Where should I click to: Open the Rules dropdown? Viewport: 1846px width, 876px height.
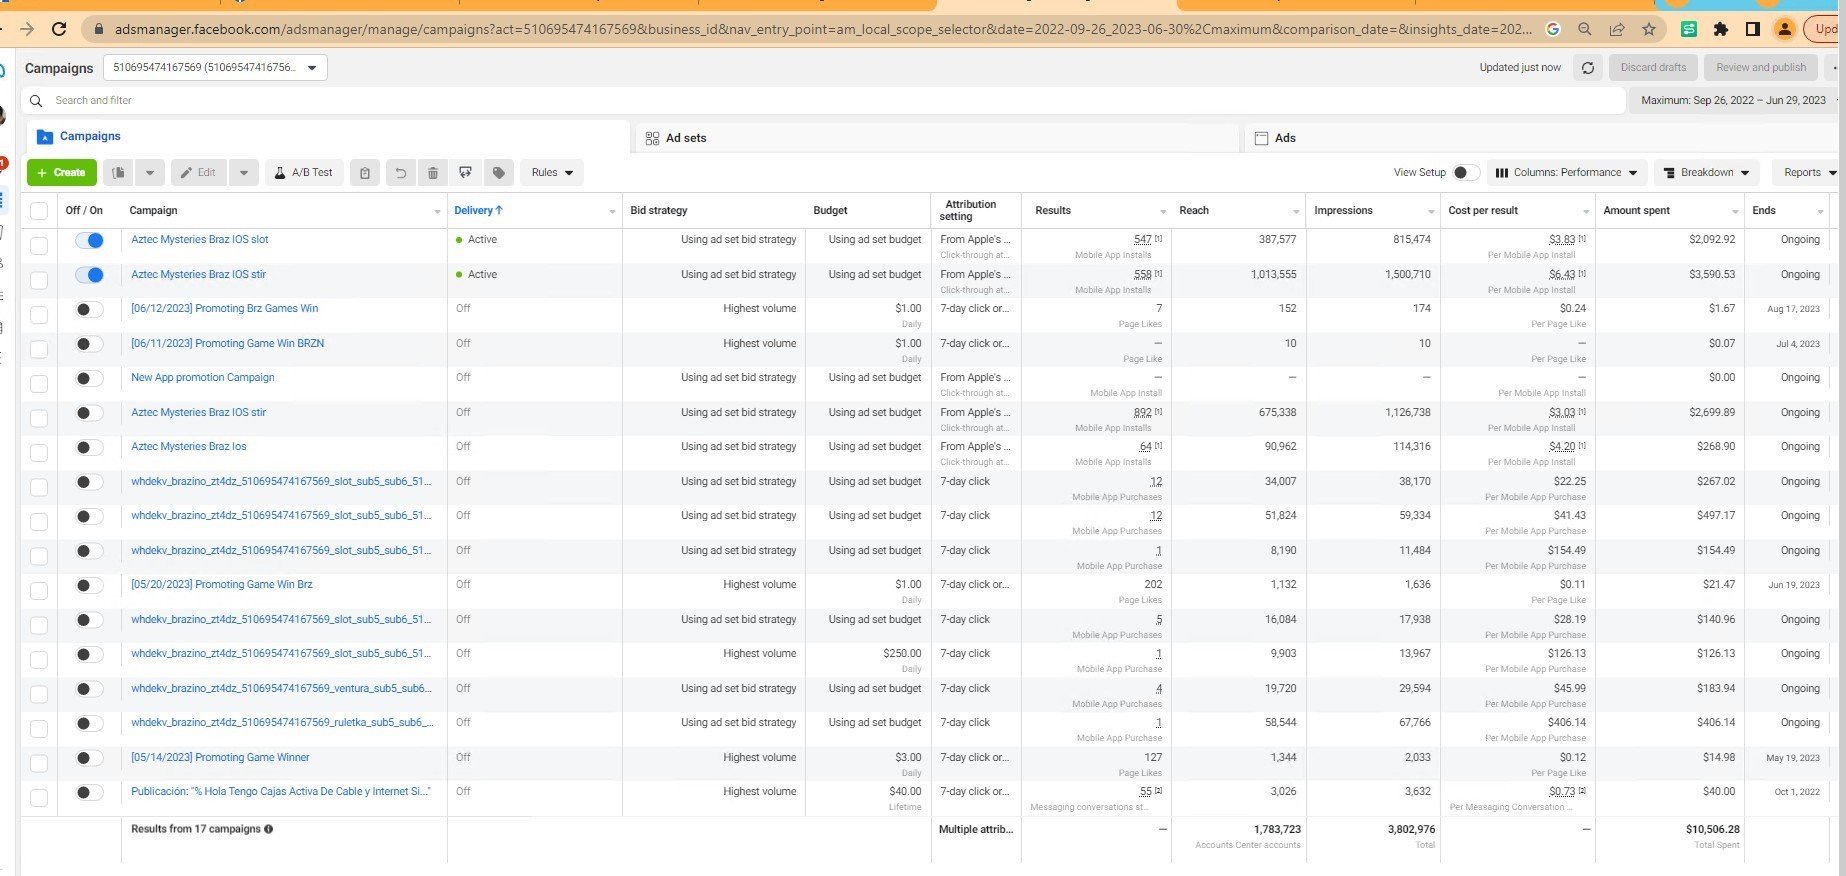(x=552, y=173)
